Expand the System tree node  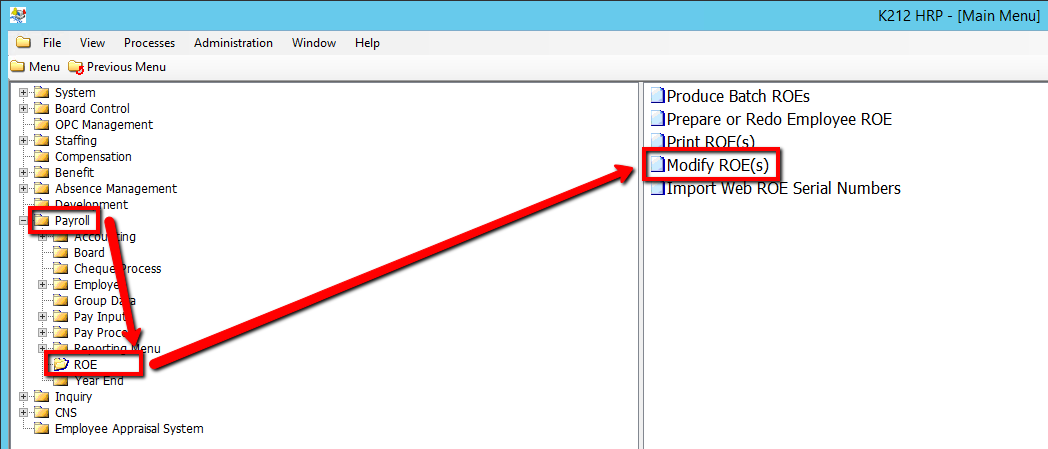tap(23, 93)
